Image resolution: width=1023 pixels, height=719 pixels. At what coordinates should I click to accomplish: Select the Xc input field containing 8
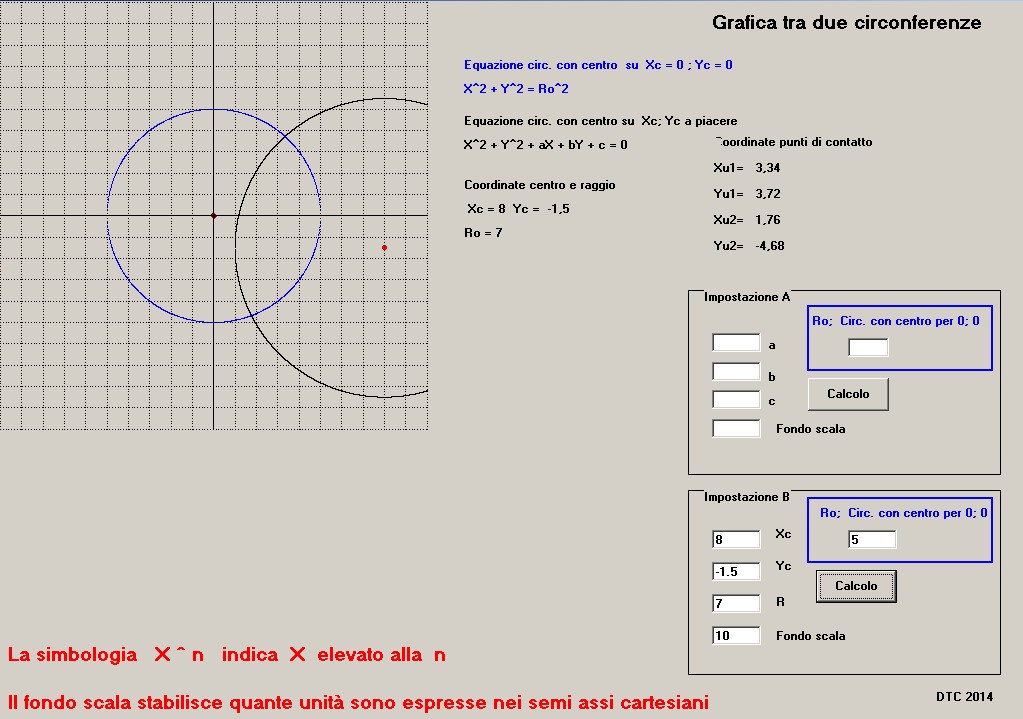click(736, 540)
